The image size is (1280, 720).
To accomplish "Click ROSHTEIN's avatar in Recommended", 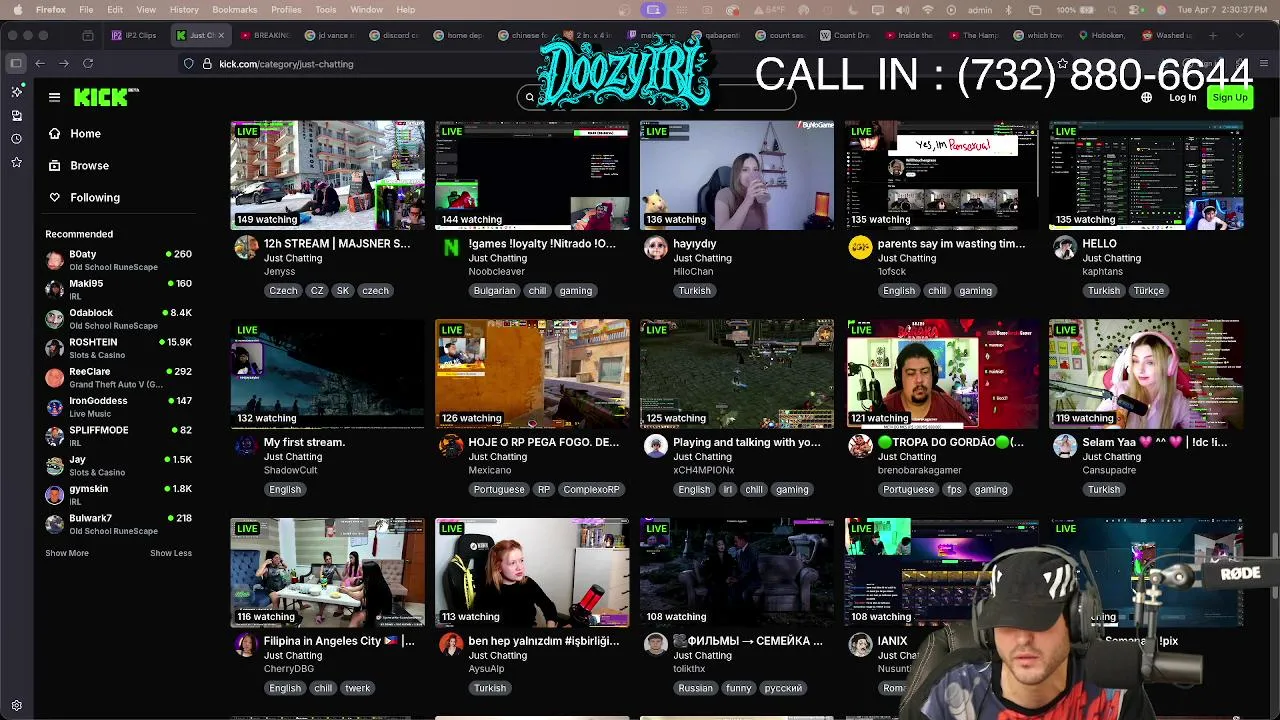I will (54, 348).
